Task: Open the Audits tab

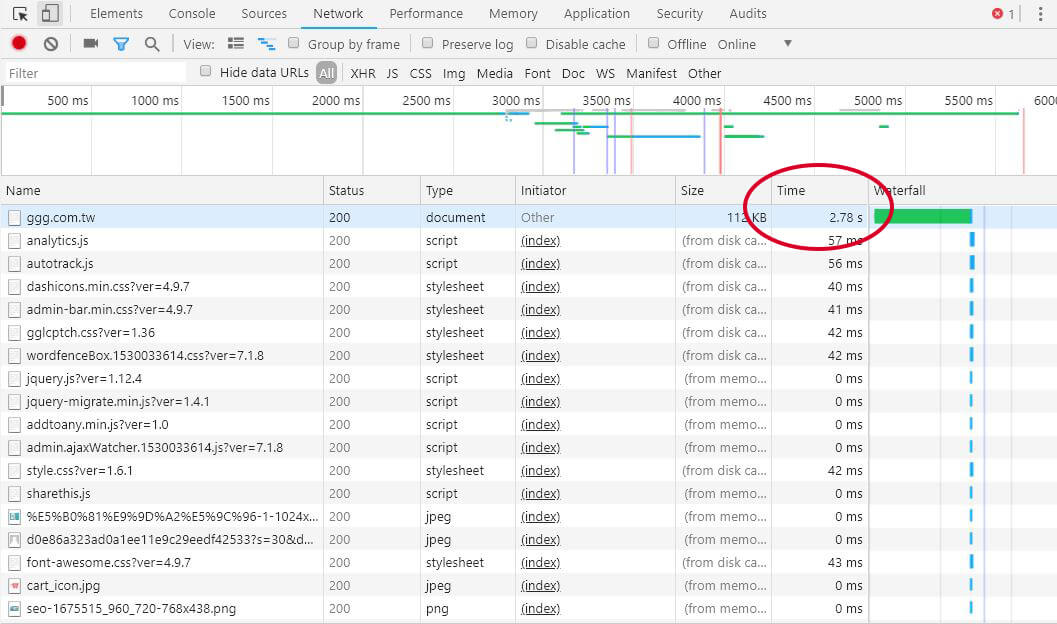Action: pos(748,13)
